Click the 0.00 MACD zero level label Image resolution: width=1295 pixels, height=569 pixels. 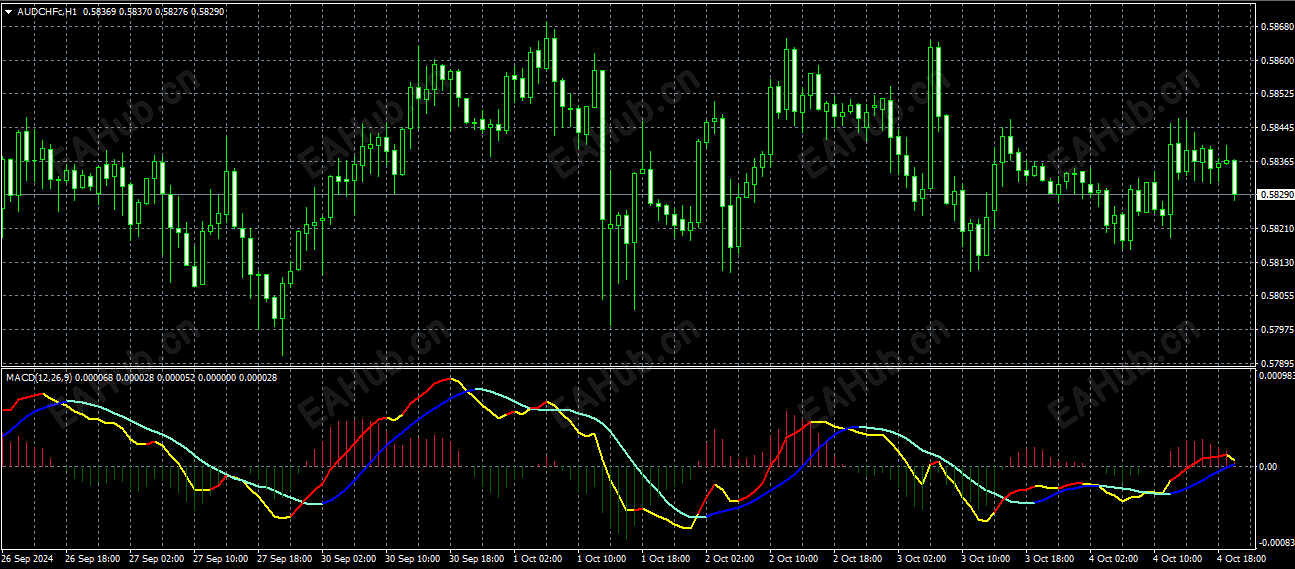pyautogui.click(x=1268, y=467)
